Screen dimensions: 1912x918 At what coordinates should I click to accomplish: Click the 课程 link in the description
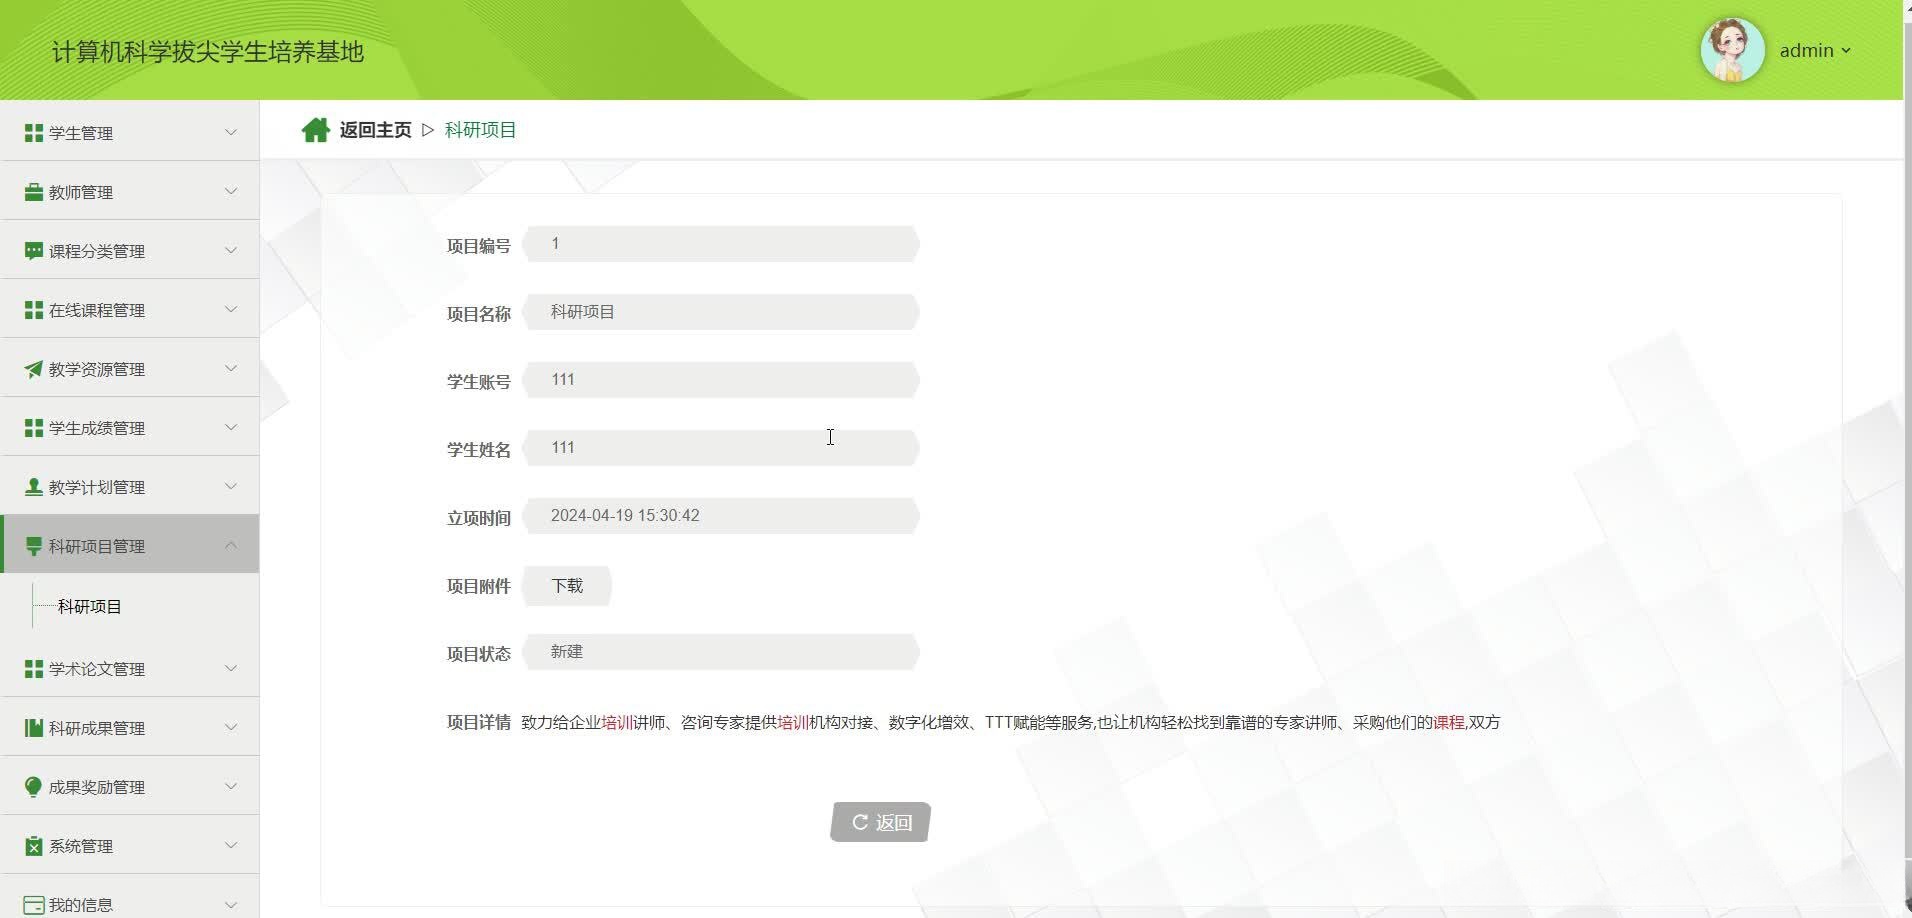tap(1447, 722)
